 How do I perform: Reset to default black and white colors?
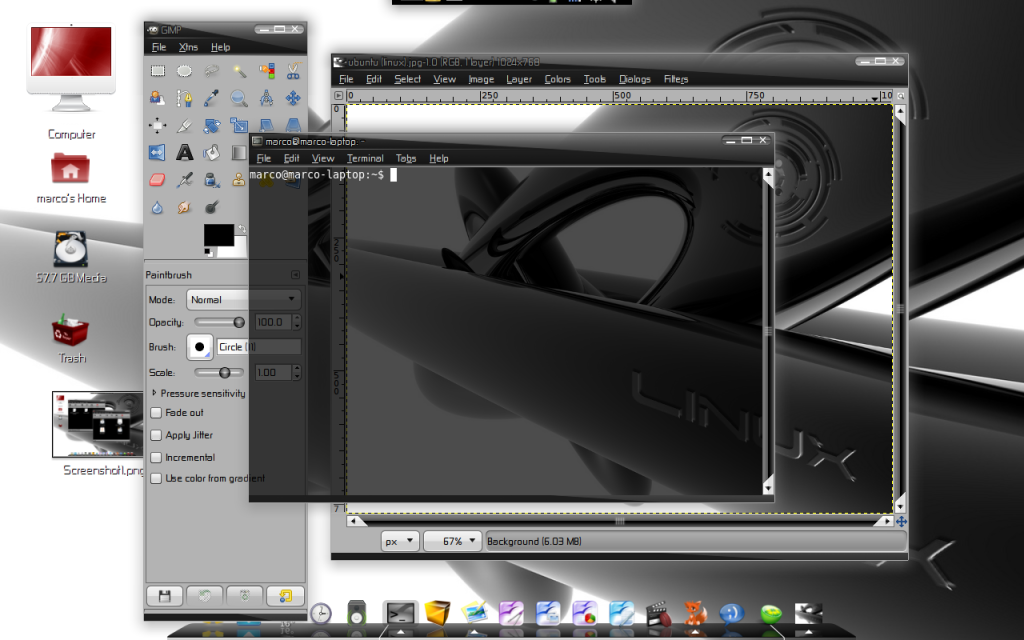click(x=208, y=251)
